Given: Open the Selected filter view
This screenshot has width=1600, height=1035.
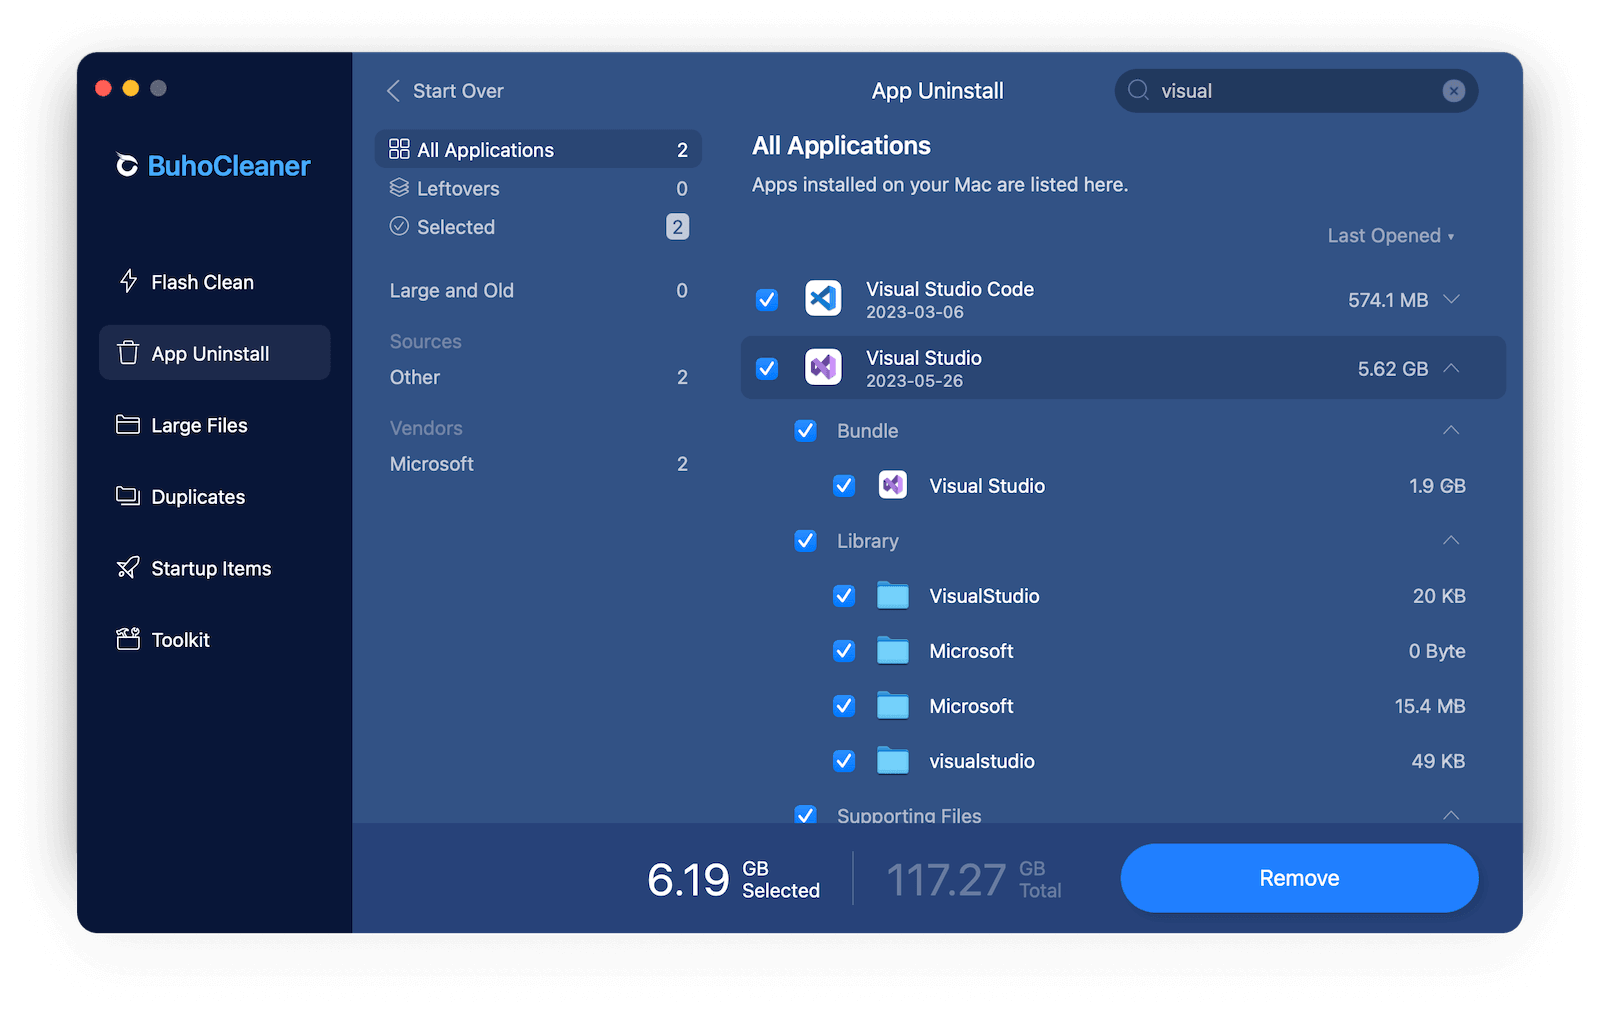Looking at the screenshot, I should click(x=455, y=227).
